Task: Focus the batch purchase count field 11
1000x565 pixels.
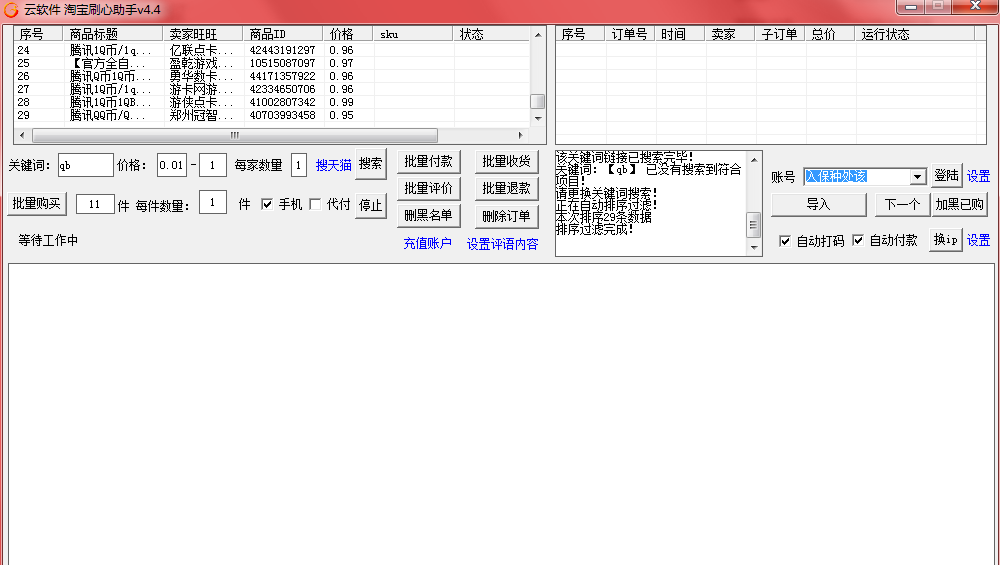Action: [95, 204]
